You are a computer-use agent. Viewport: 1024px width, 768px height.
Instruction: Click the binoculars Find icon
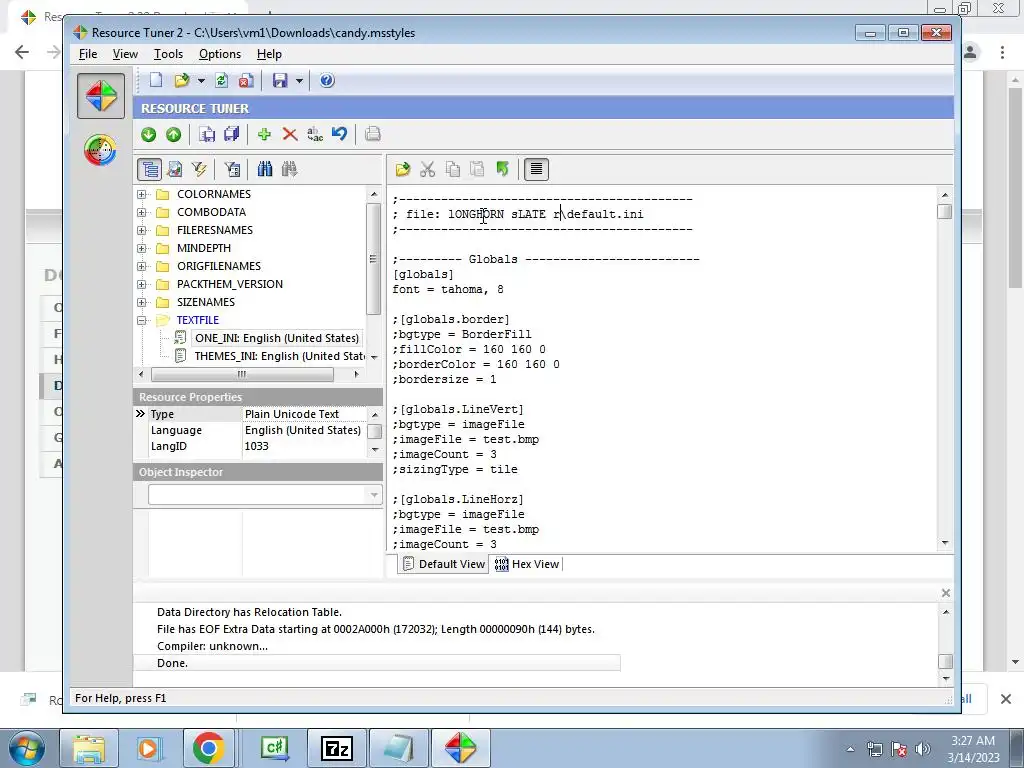tap(264, 170)
